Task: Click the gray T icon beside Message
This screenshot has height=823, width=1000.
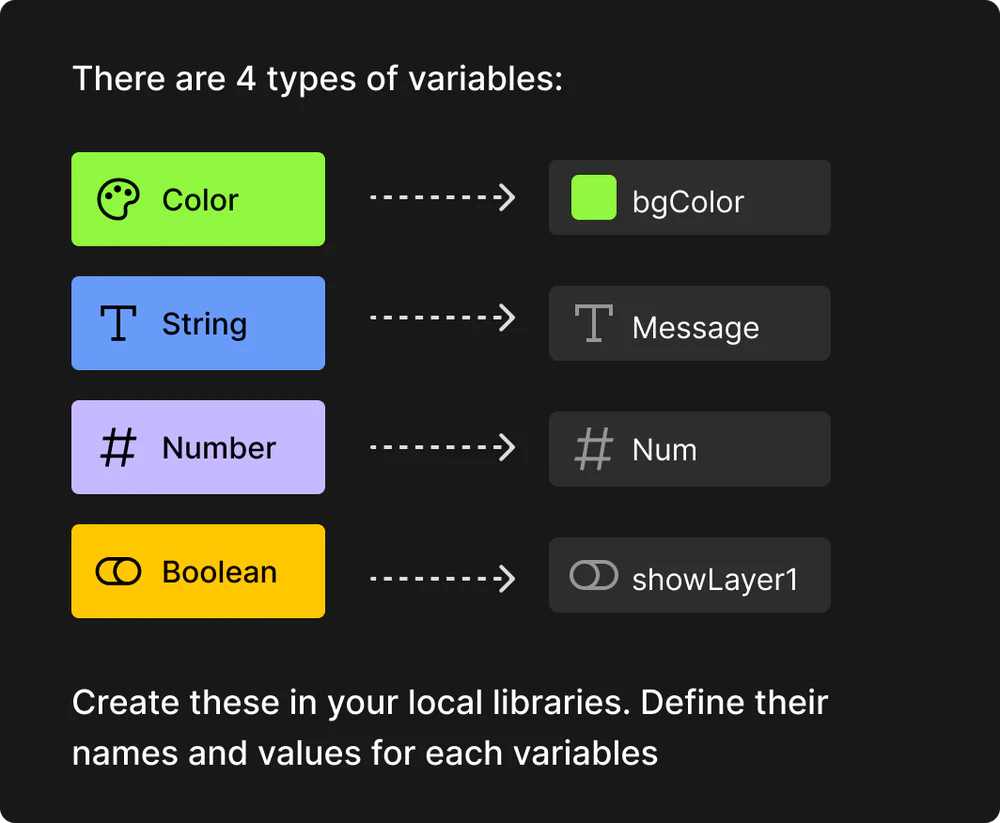Action: pyautogui.click(x=593, y=324)
